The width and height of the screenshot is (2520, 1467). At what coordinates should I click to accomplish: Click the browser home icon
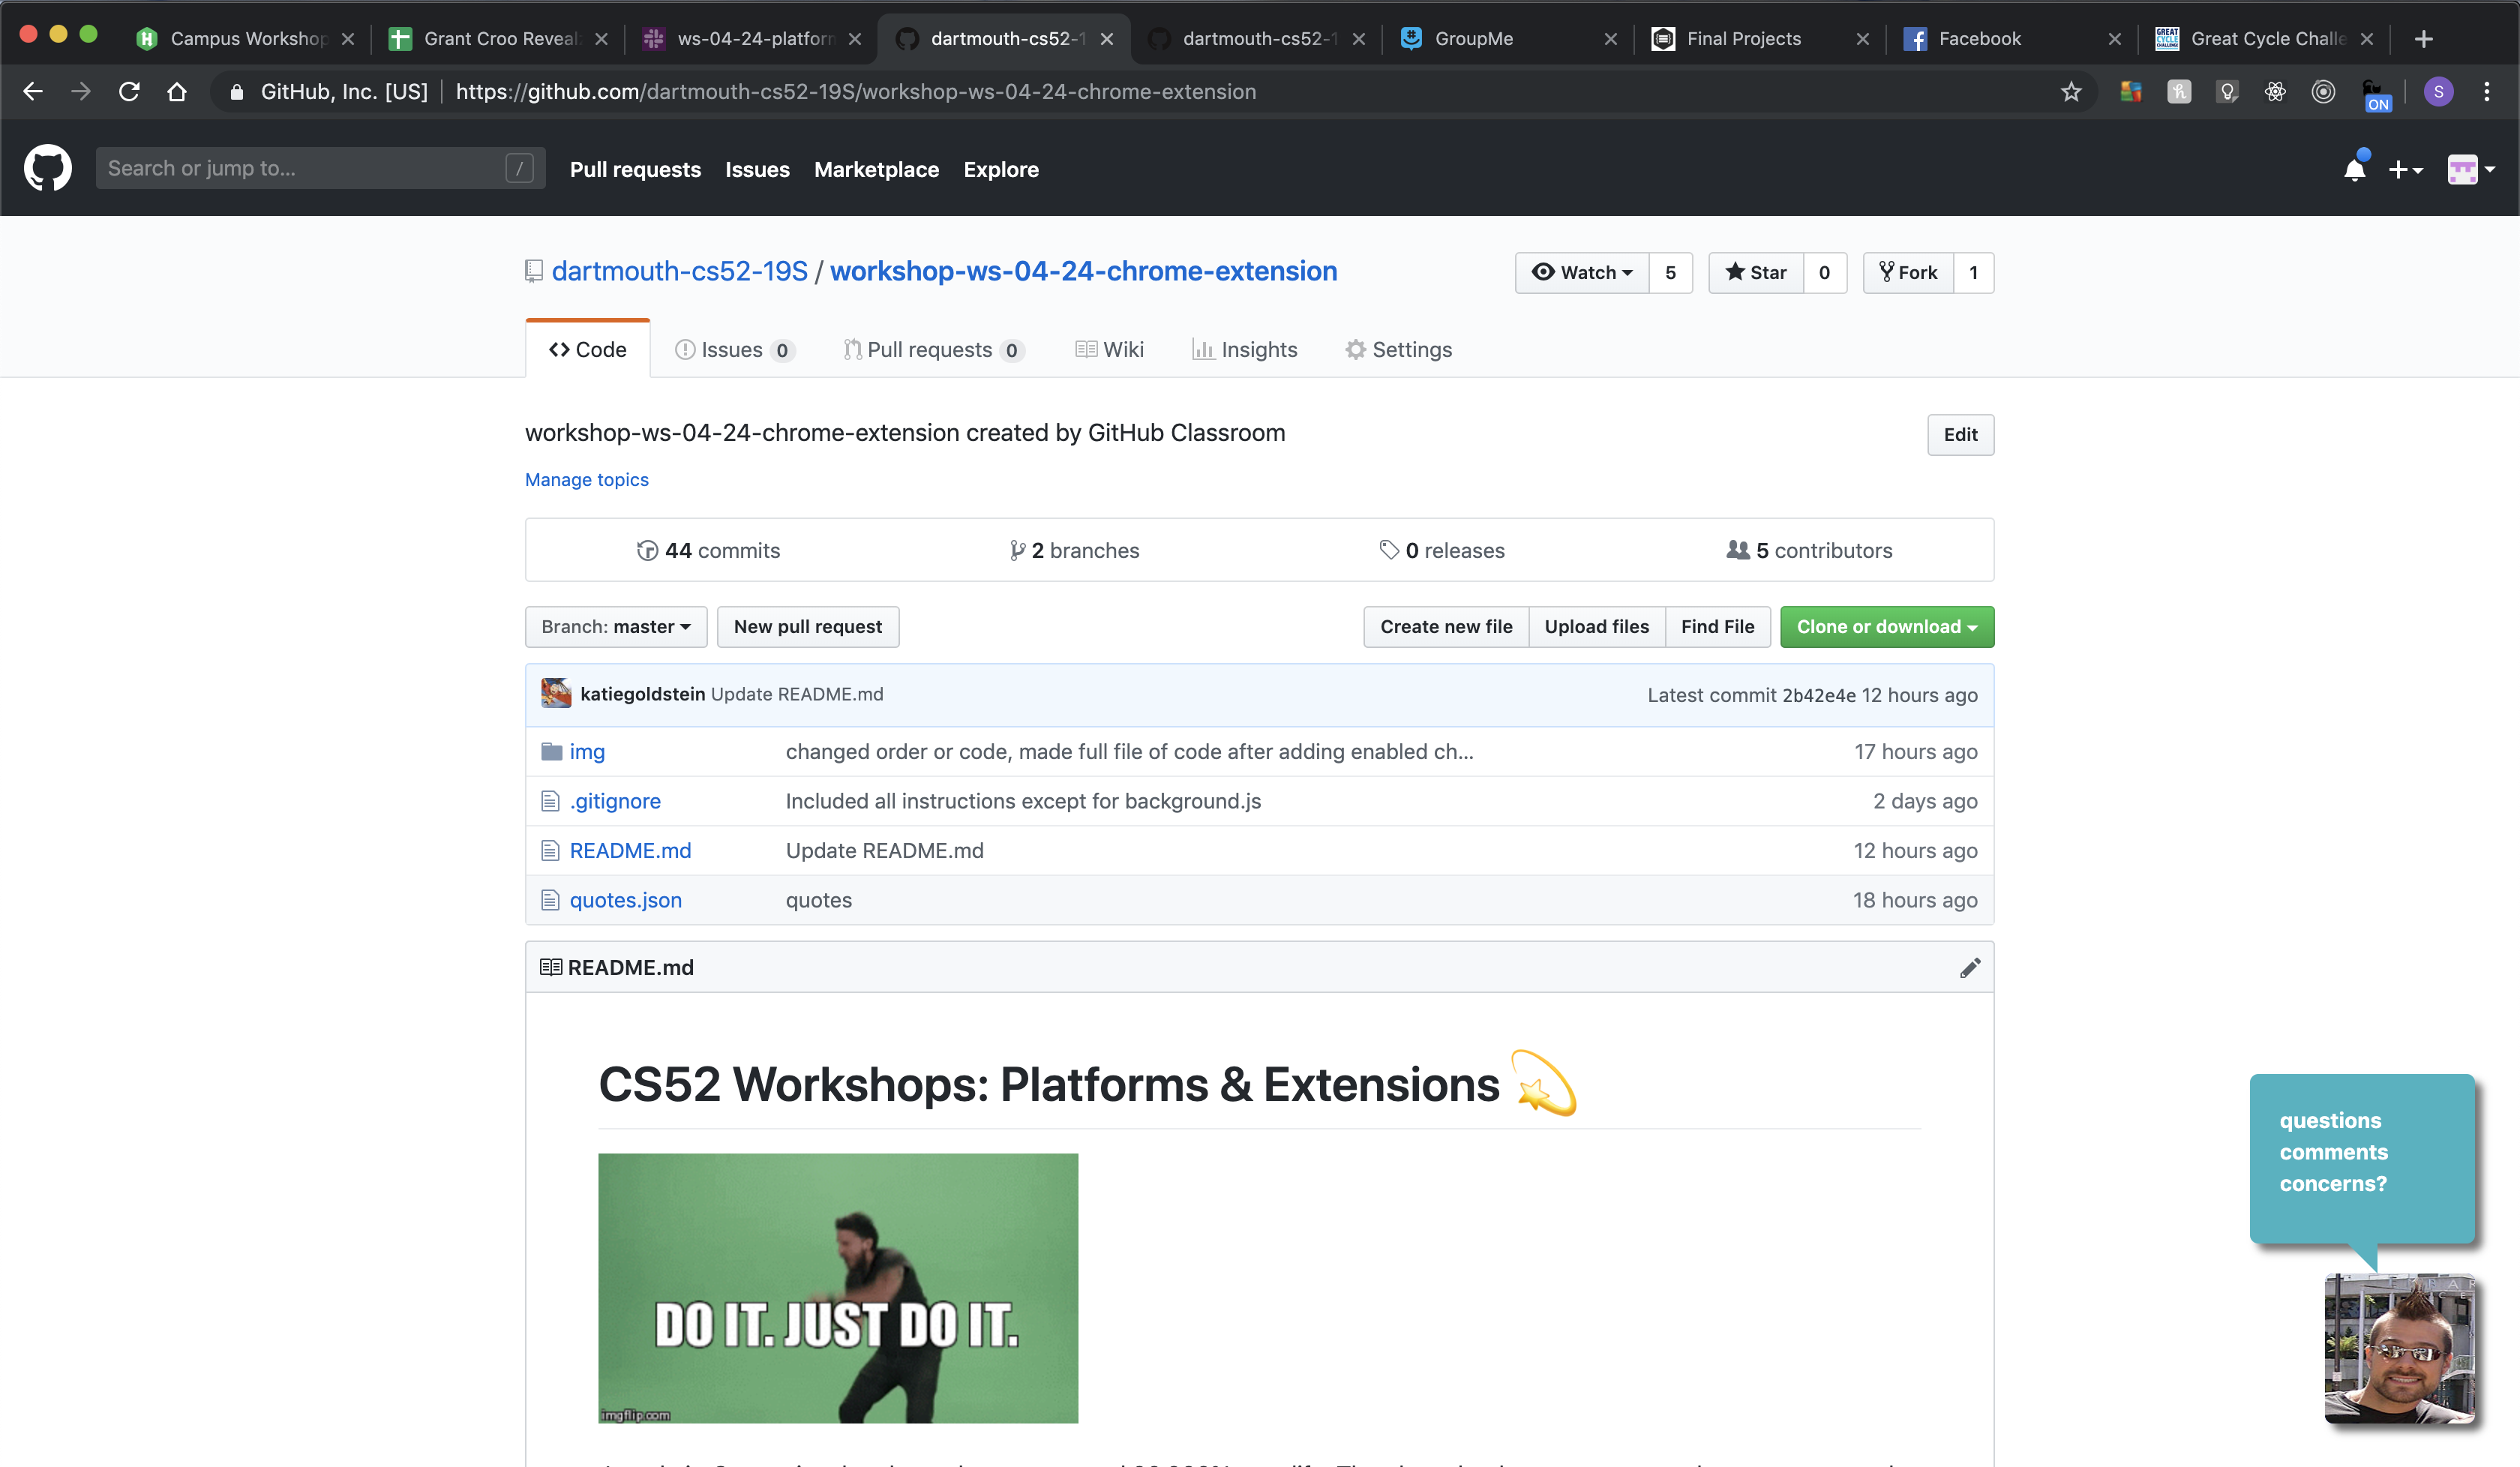177,92
